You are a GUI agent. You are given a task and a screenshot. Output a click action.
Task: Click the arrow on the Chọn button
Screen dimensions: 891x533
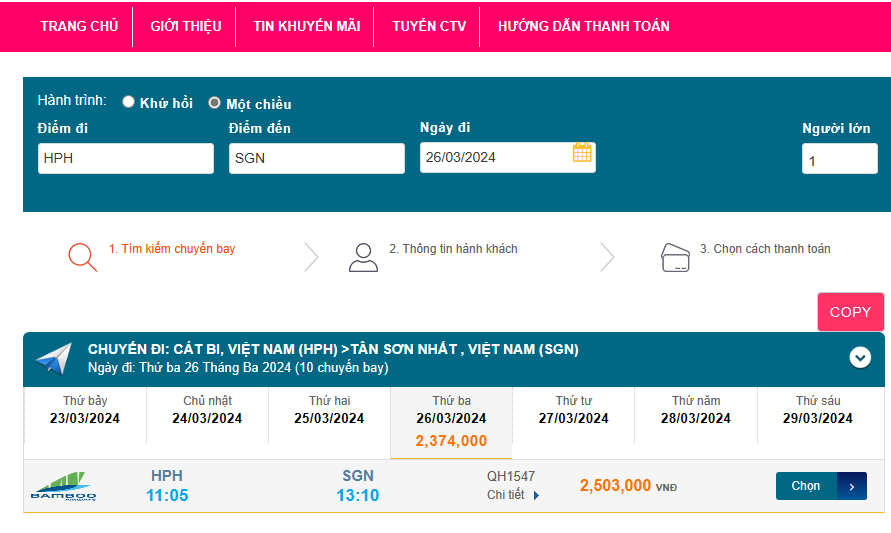tap(851, 486)
